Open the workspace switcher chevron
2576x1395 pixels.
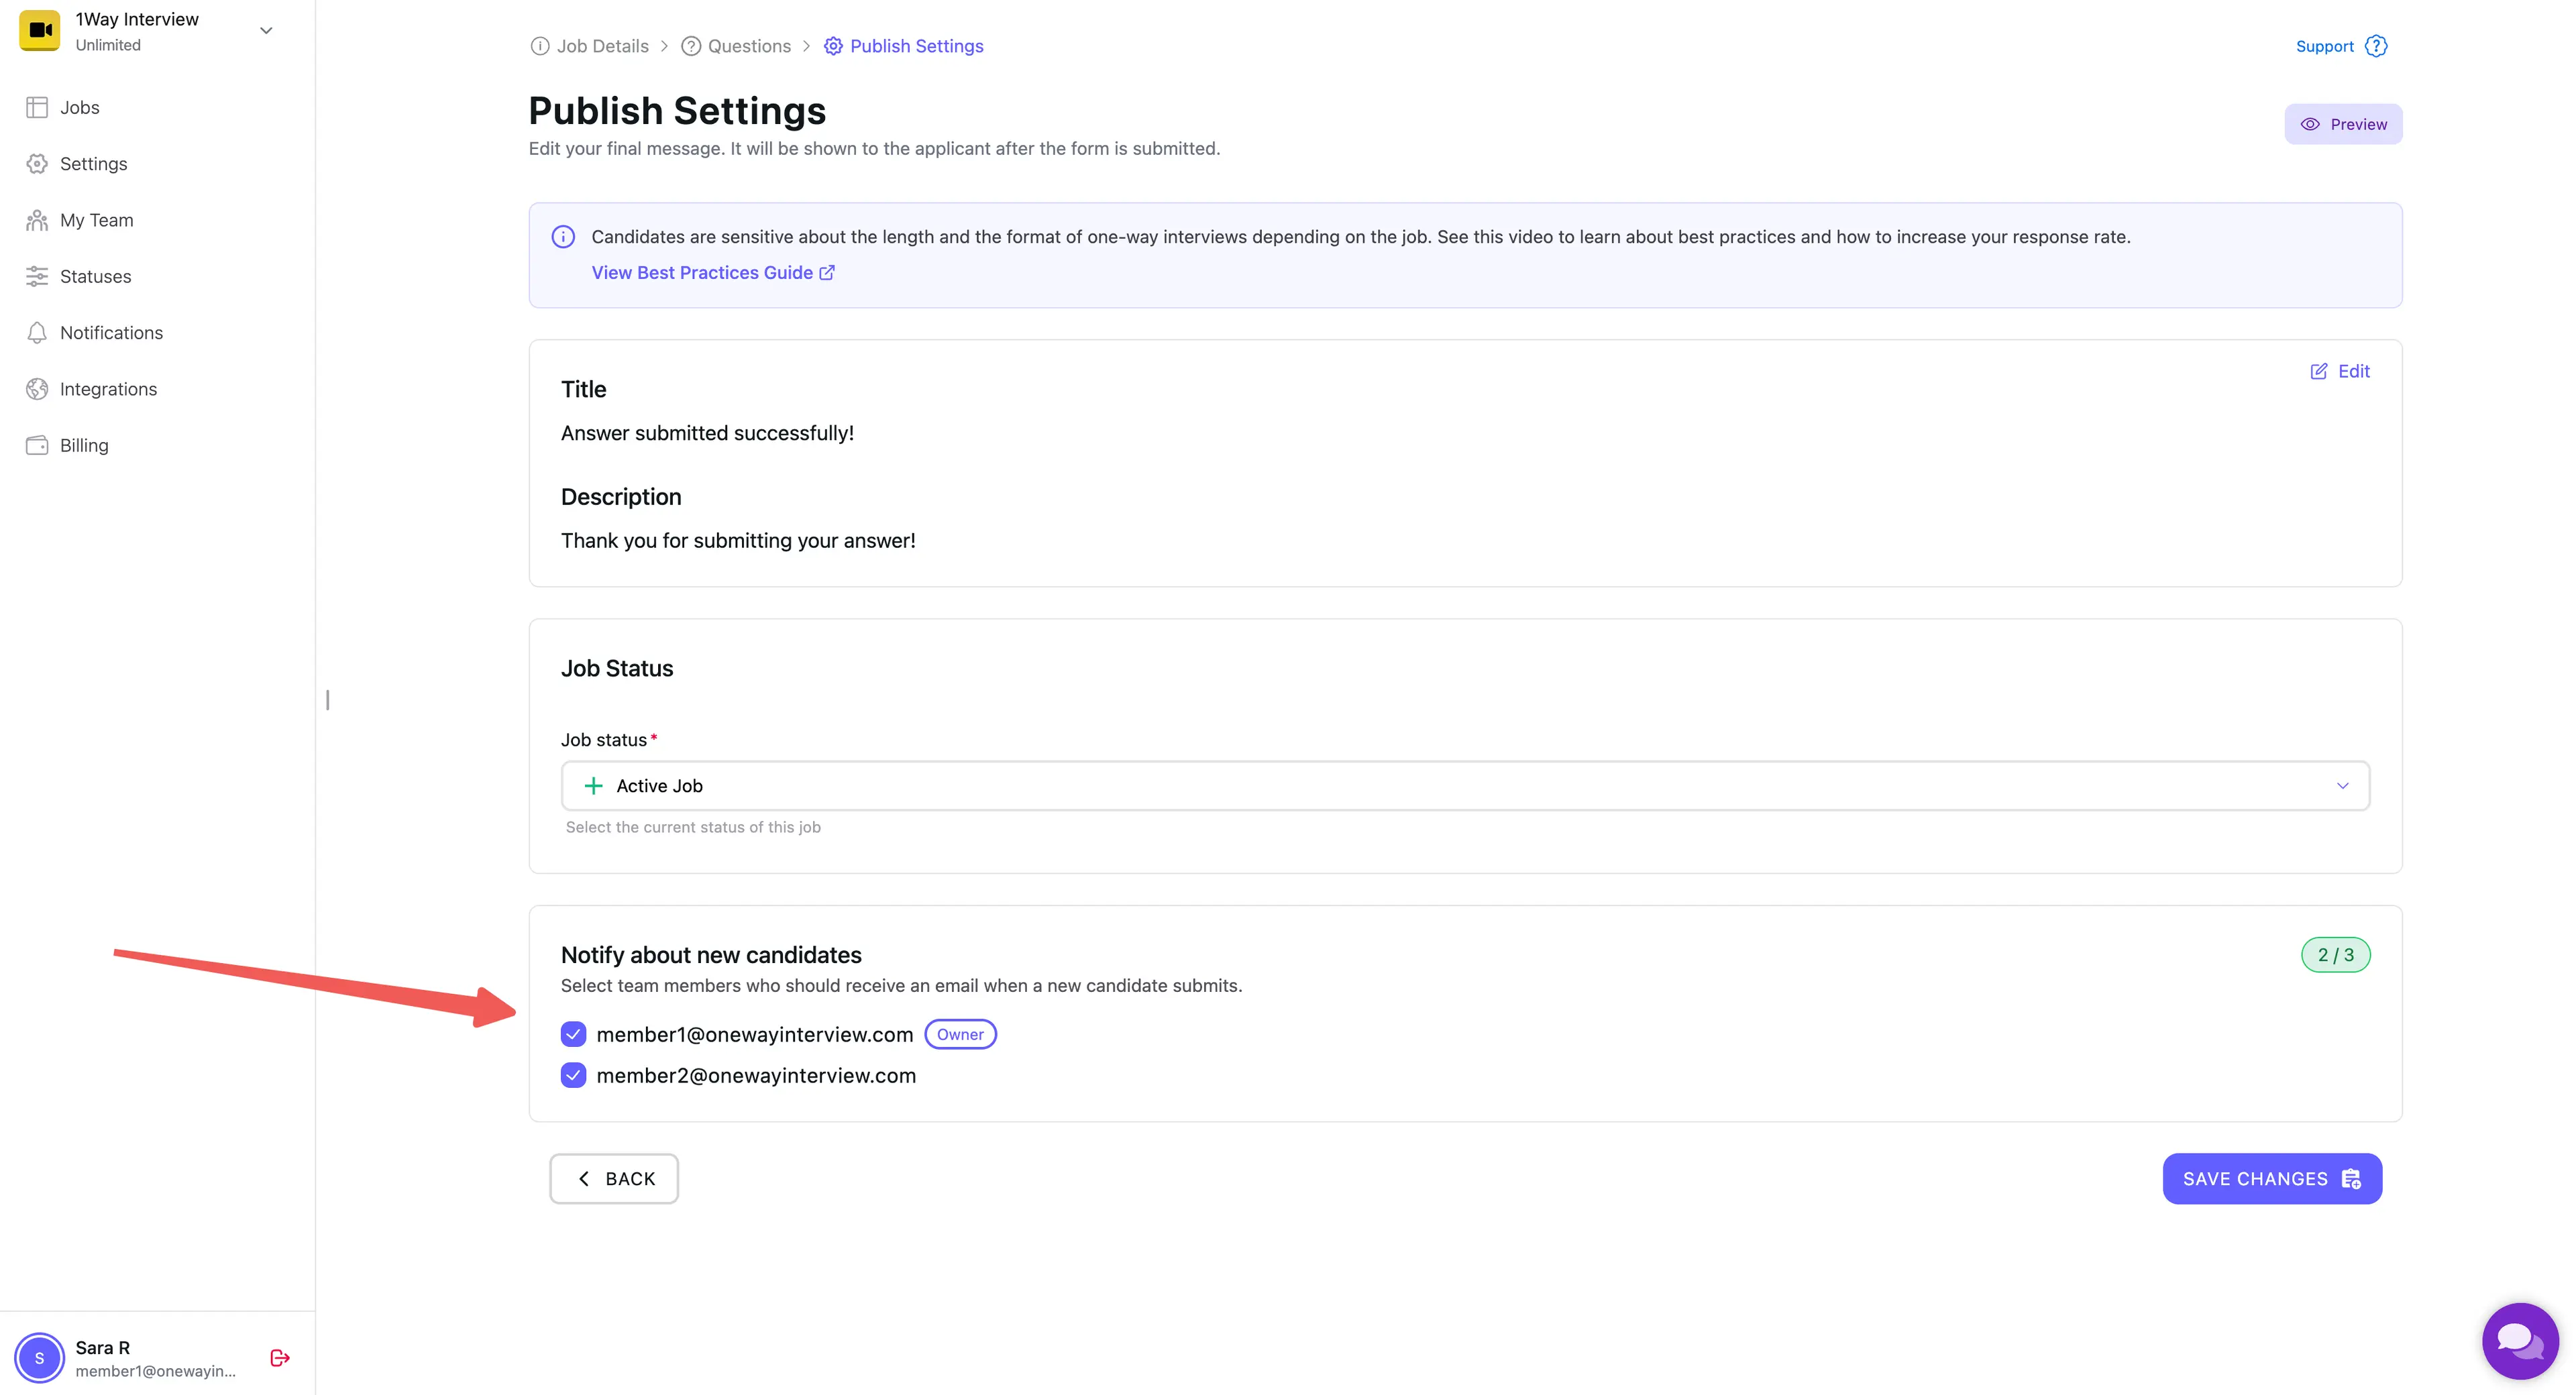(x=265, y=30)
